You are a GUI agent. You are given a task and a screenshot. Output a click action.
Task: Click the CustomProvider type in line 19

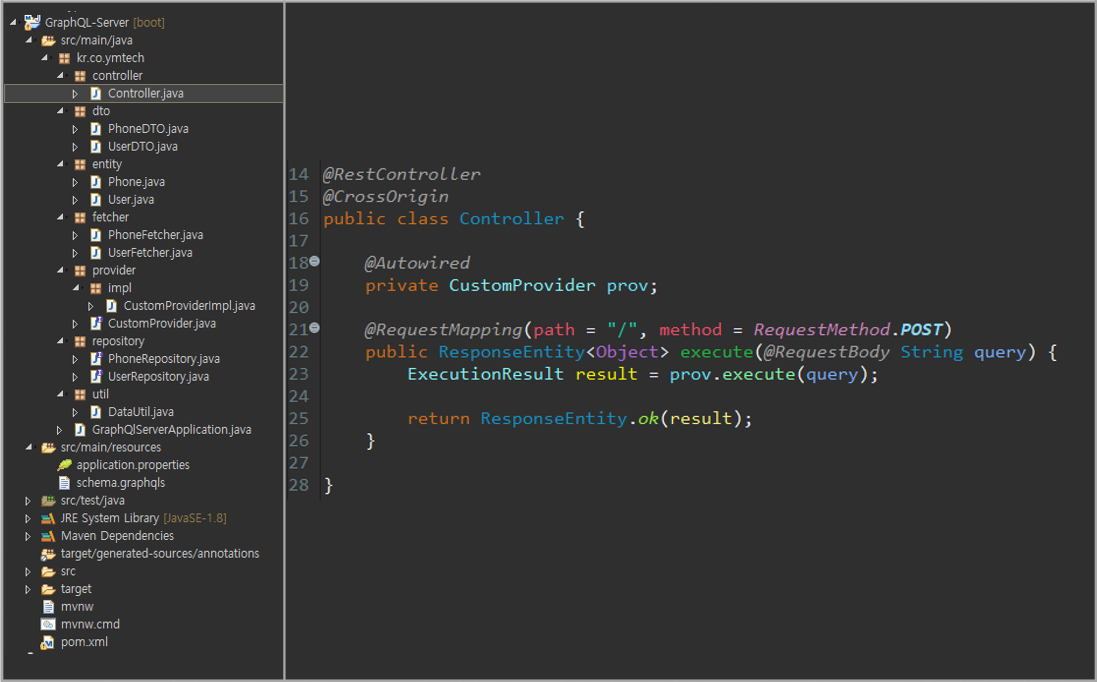[x=521, y=285]
